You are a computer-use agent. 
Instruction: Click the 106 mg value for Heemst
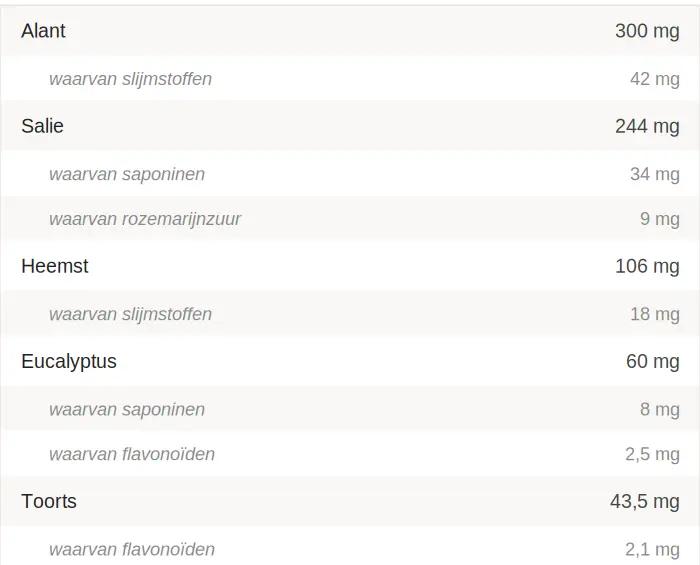tap(647, 266)
